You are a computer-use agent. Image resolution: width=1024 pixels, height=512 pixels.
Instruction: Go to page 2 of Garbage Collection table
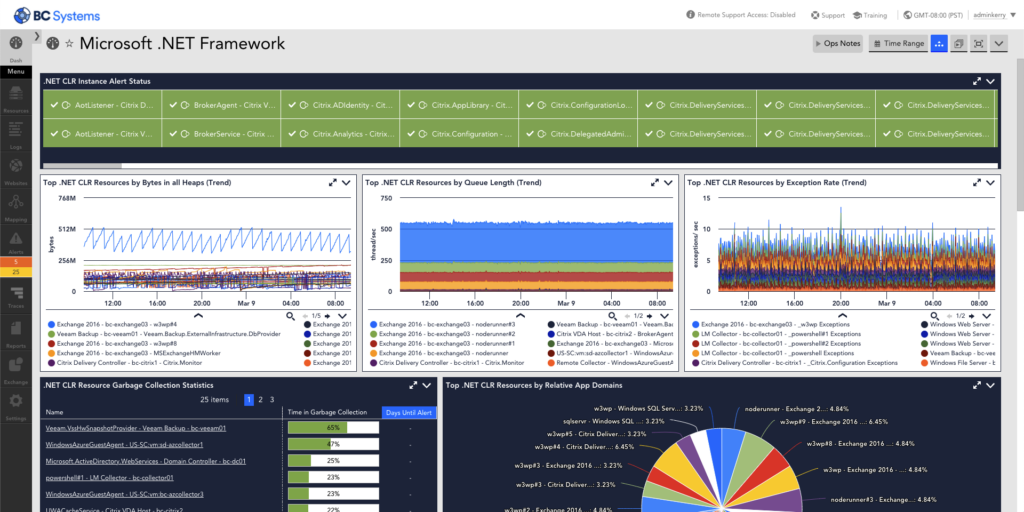point(261,400)
